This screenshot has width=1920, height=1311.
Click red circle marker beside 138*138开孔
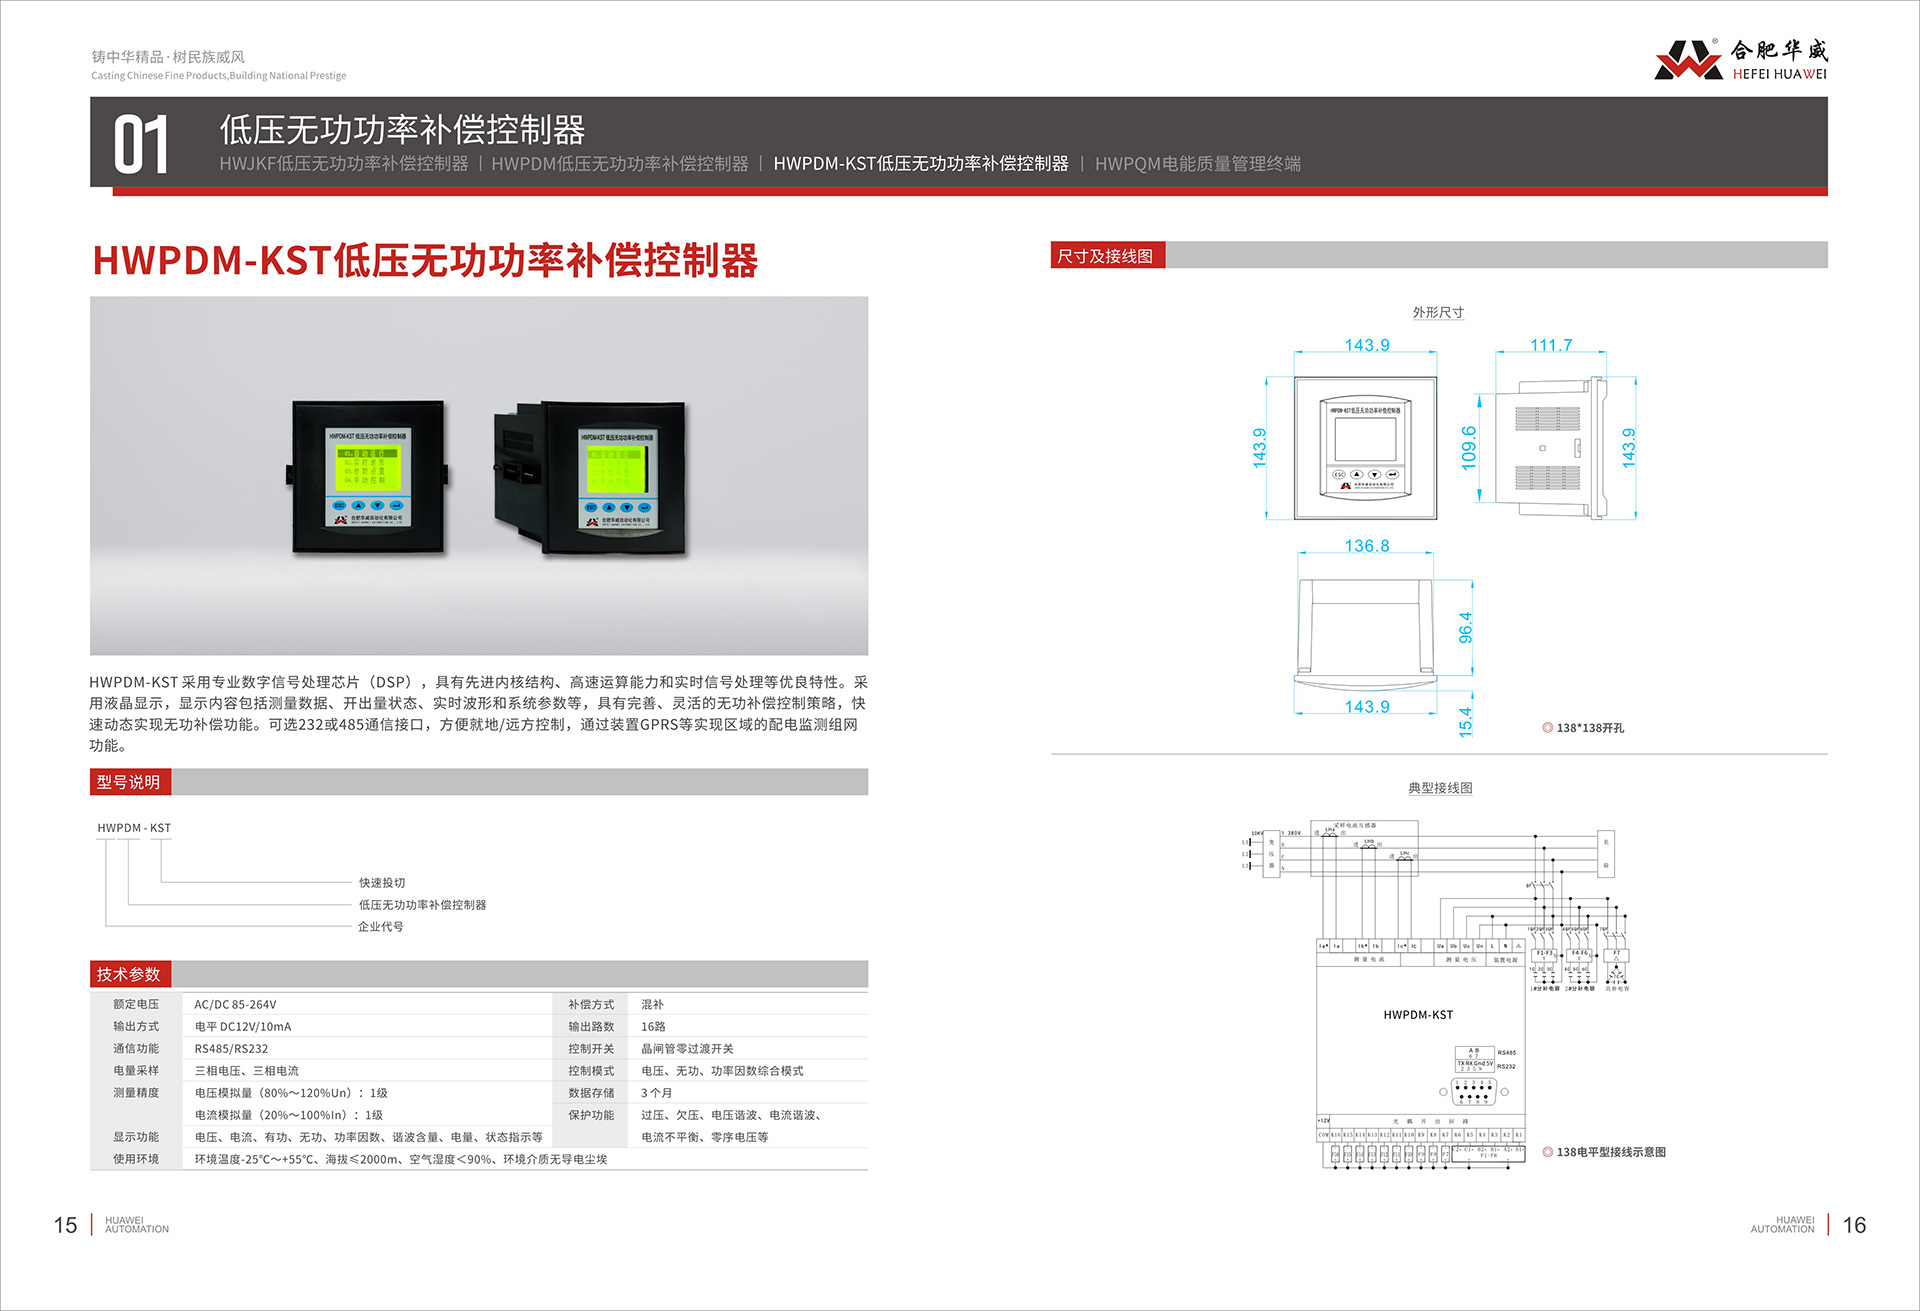[1547, 728]
